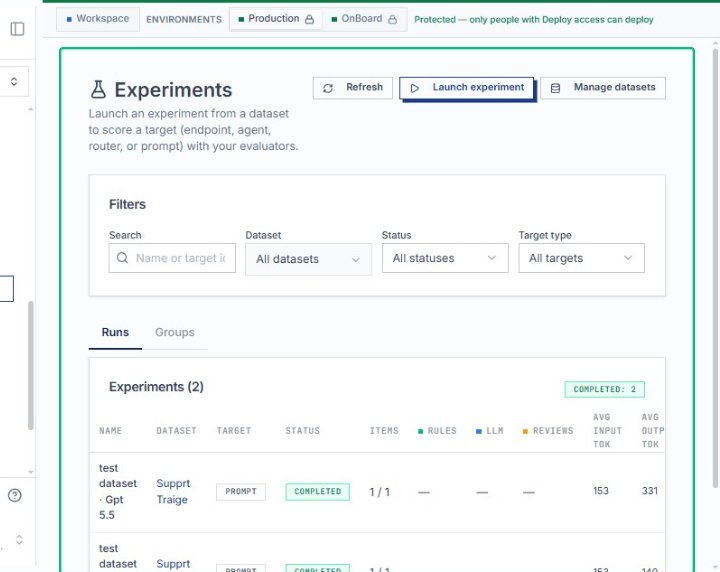Click the refresh arrows icon
This screenshot has width=720, height=572.
click(328, 88)
